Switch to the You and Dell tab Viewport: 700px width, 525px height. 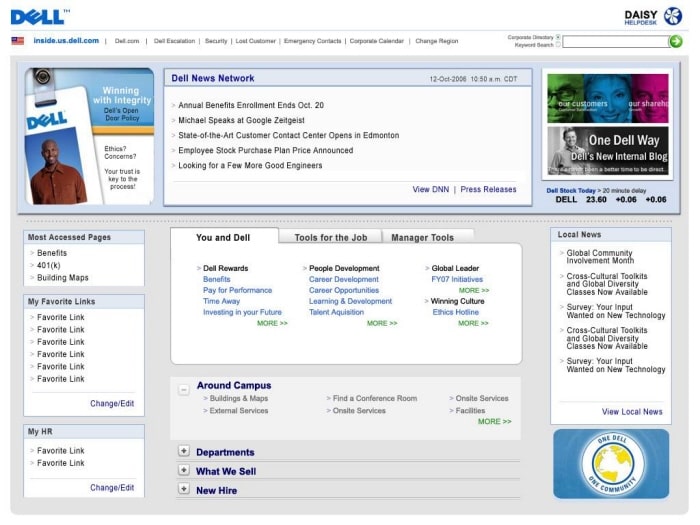(x=223, y=238)
